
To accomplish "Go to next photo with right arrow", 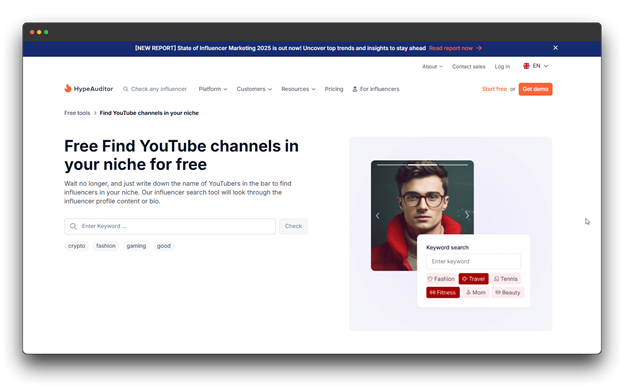I will (467, 215).
